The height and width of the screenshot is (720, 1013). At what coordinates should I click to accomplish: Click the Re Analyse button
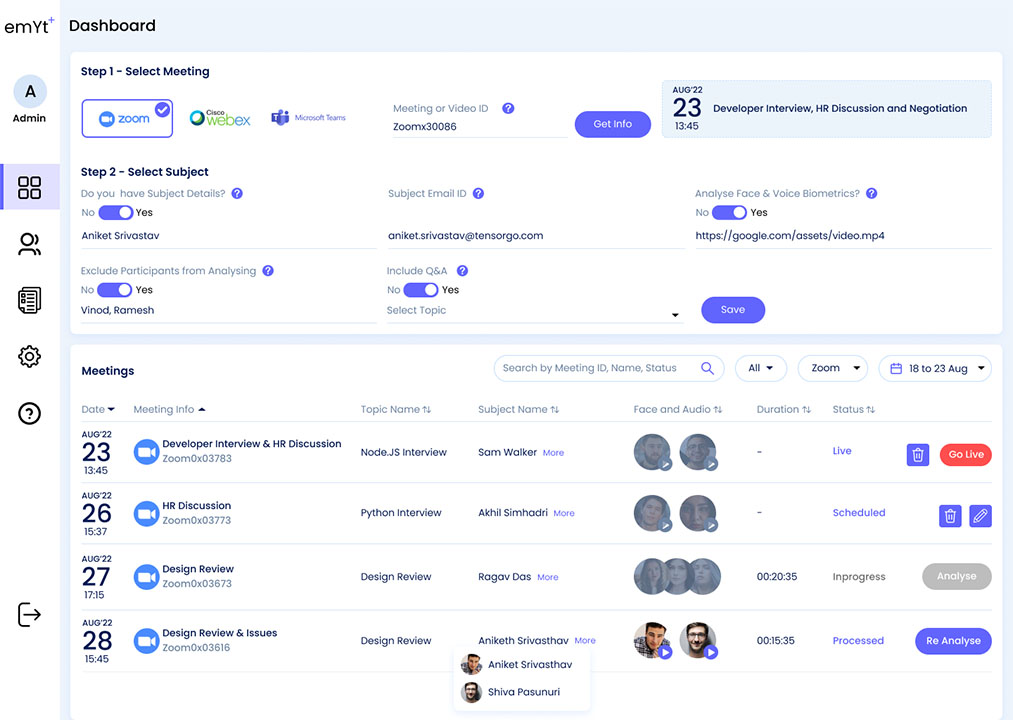click(x=953, y=641)
